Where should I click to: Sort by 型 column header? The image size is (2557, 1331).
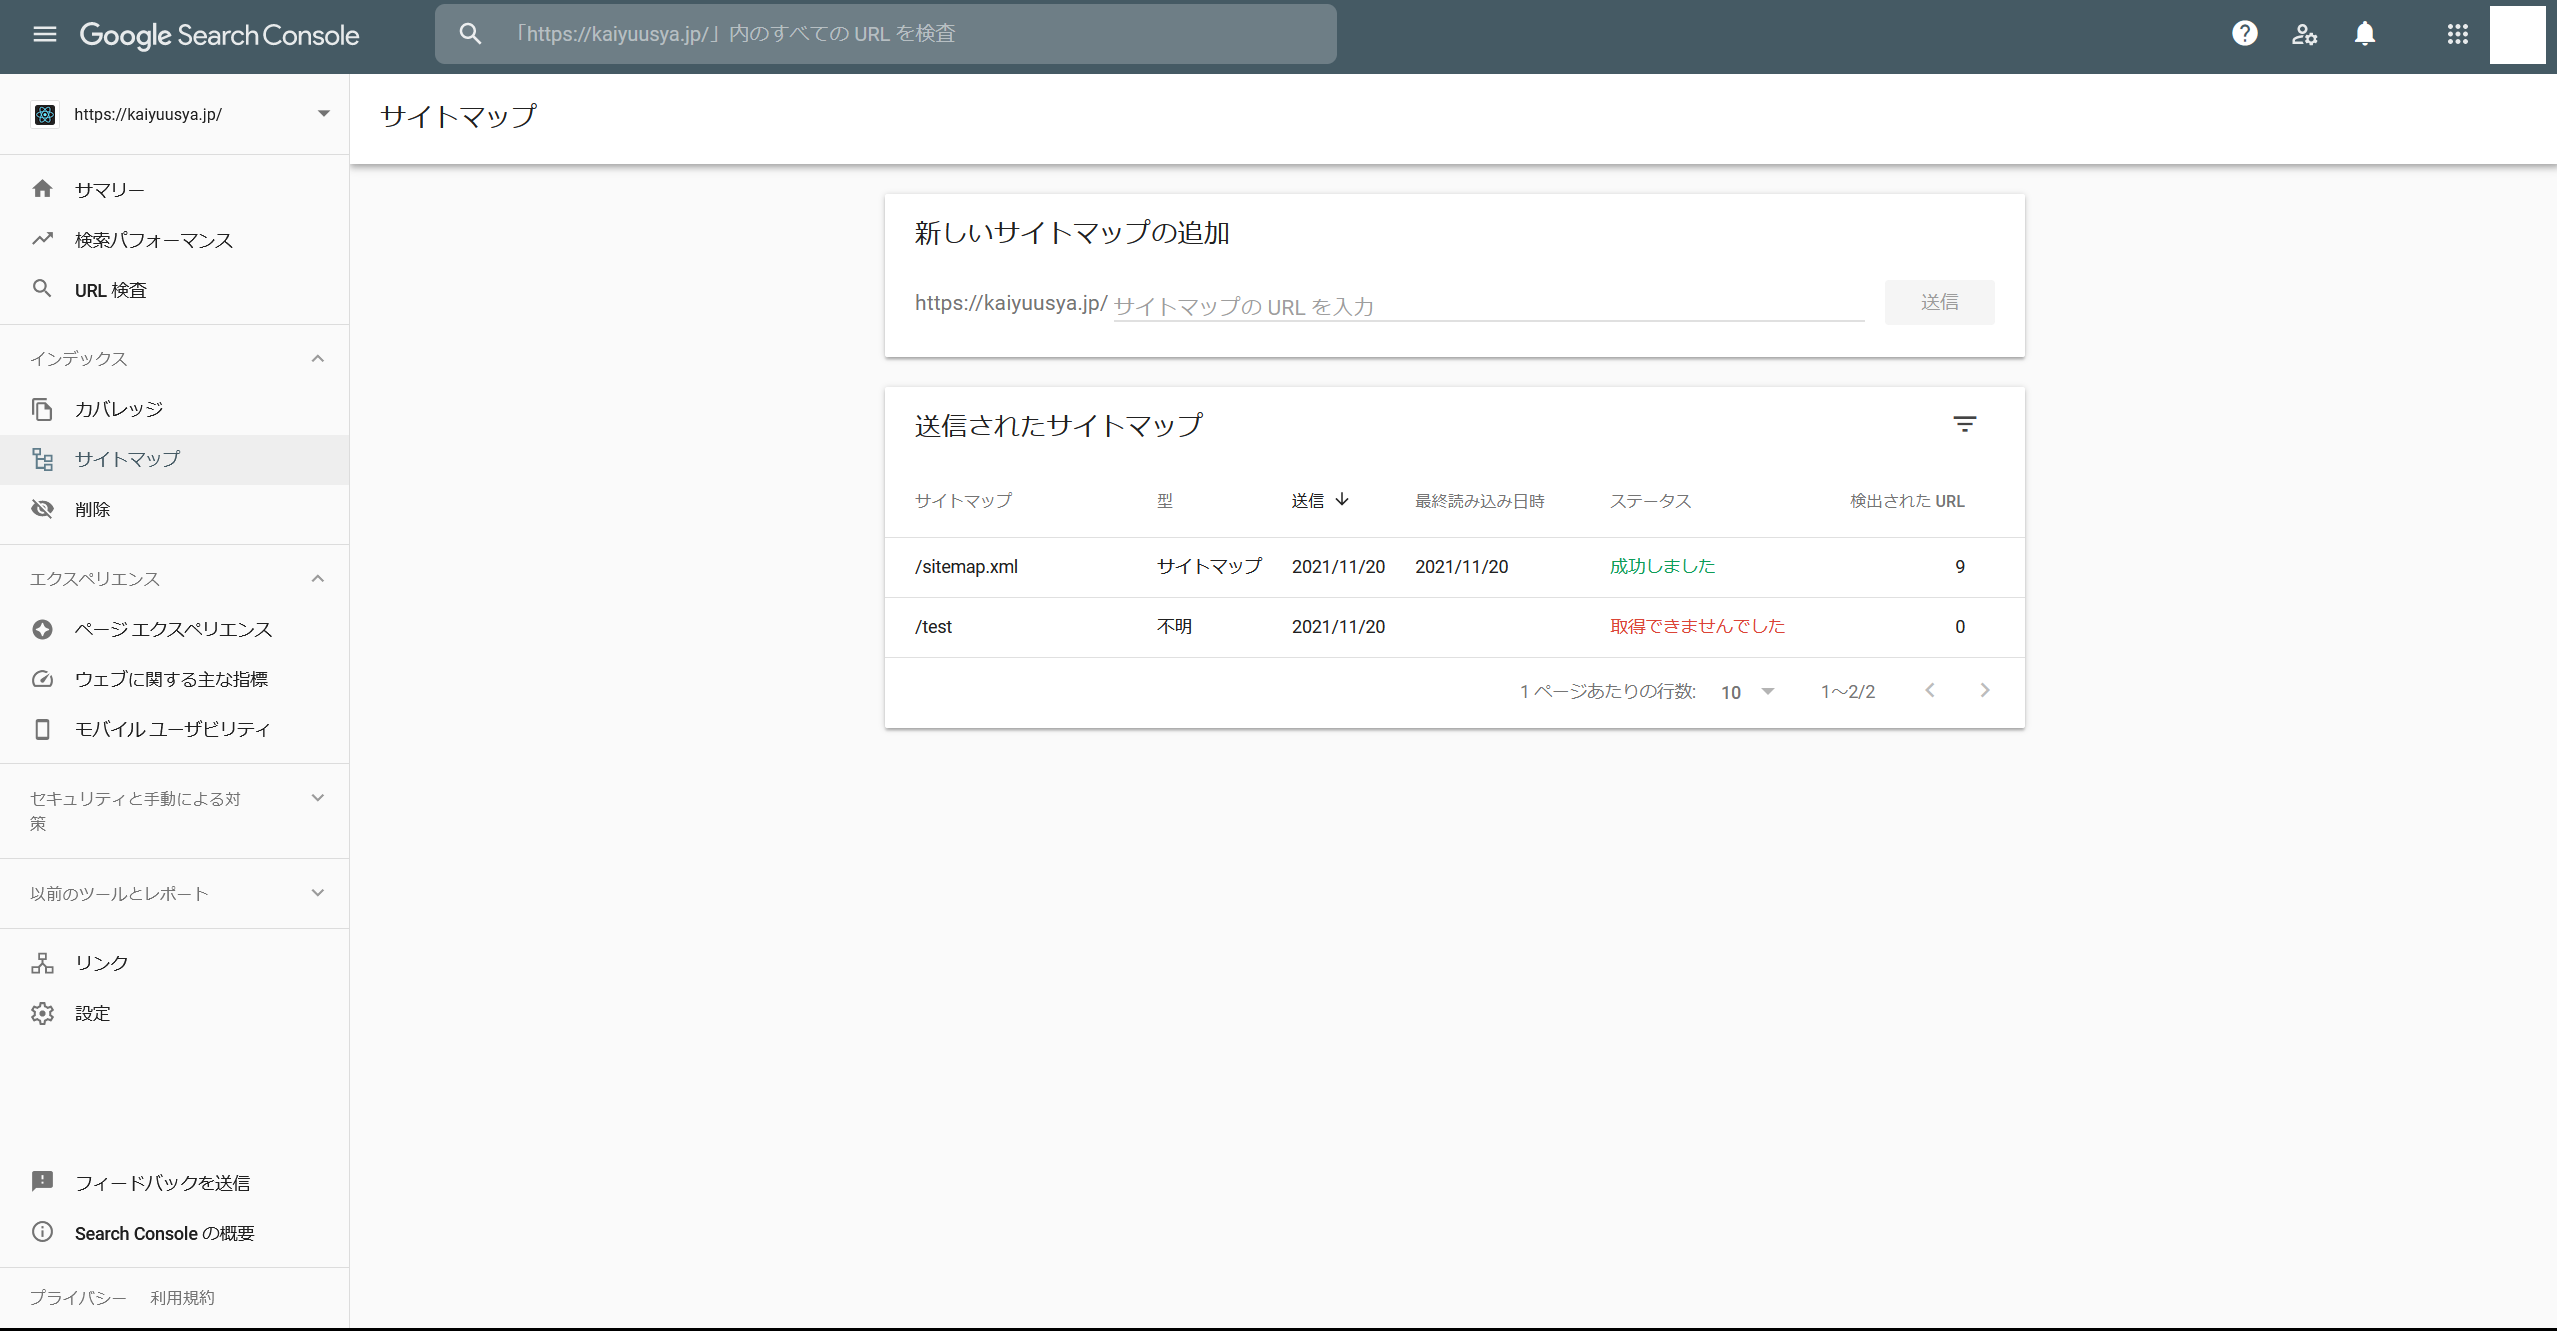point(1165,500)
